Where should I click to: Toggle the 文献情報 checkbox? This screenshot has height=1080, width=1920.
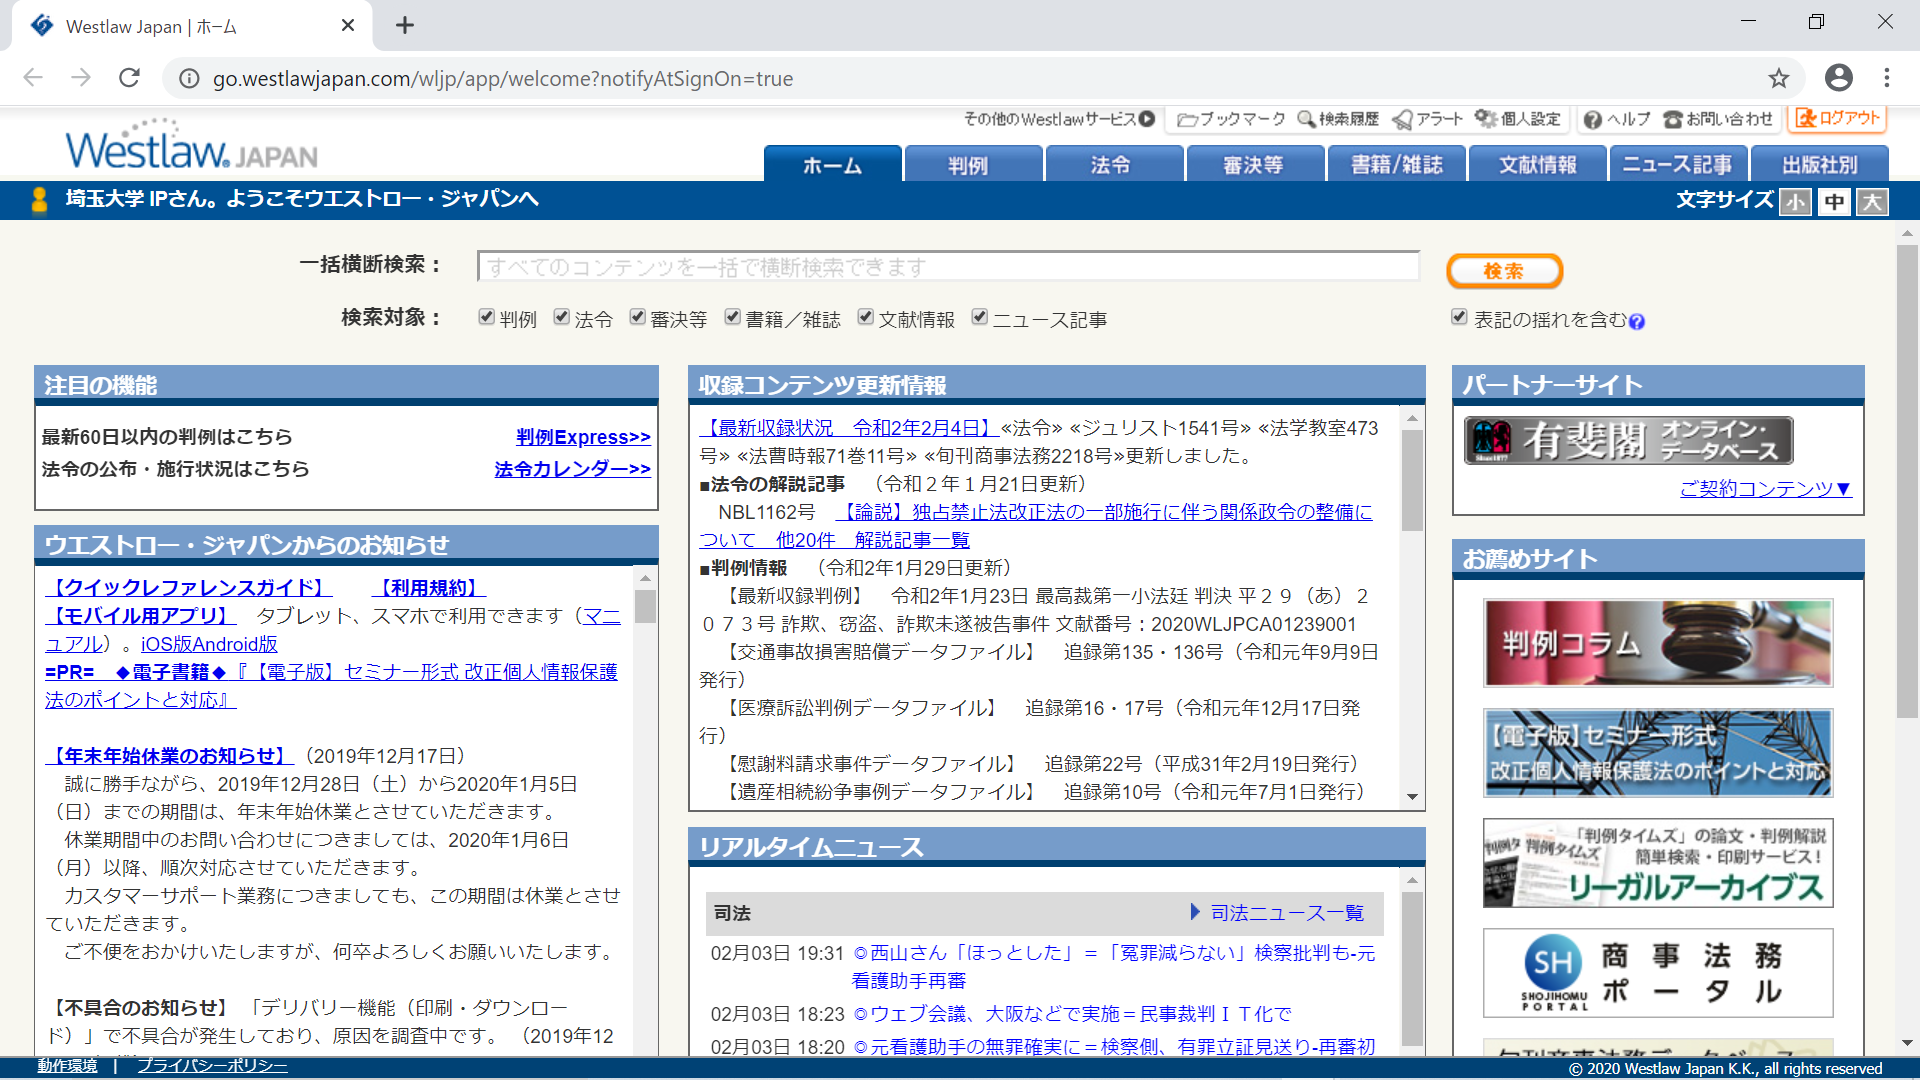tap(865, 317)
